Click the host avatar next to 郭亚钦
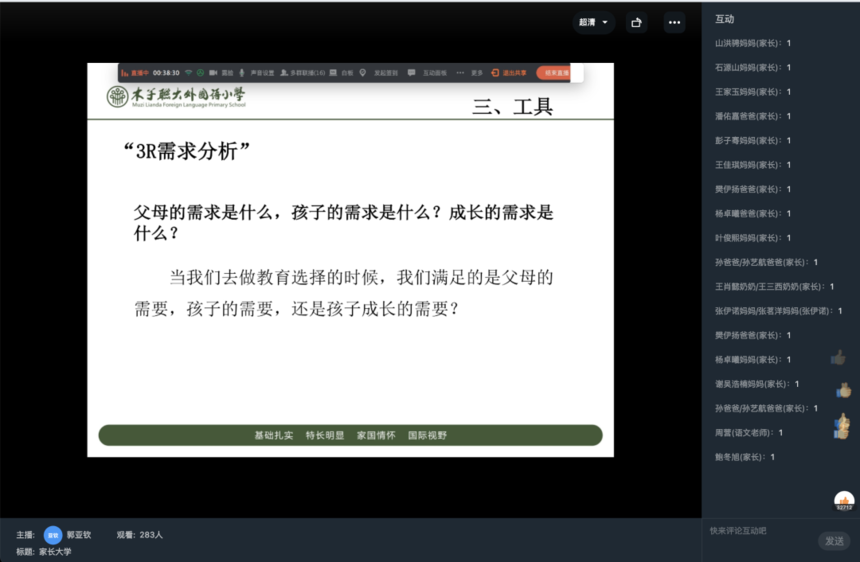 [52, 535]
